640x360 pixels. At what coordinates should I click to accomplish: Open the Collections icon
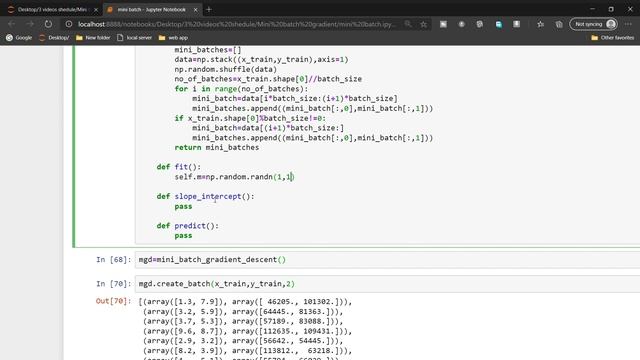(x=559, y=24)
